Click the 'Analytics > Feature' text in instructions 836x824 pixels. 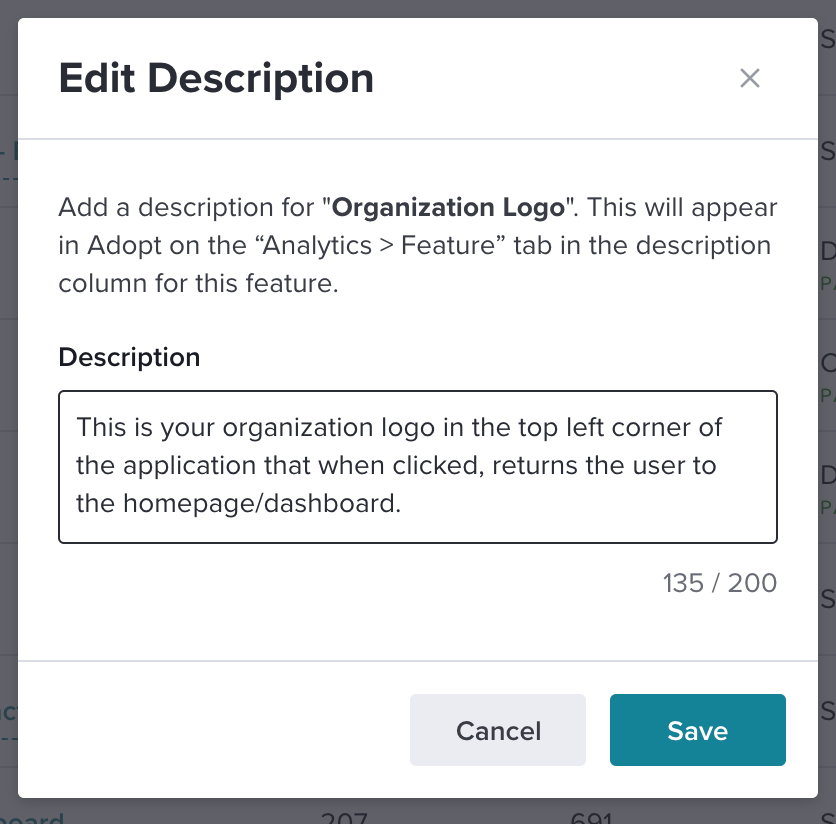tap(380, 246)
